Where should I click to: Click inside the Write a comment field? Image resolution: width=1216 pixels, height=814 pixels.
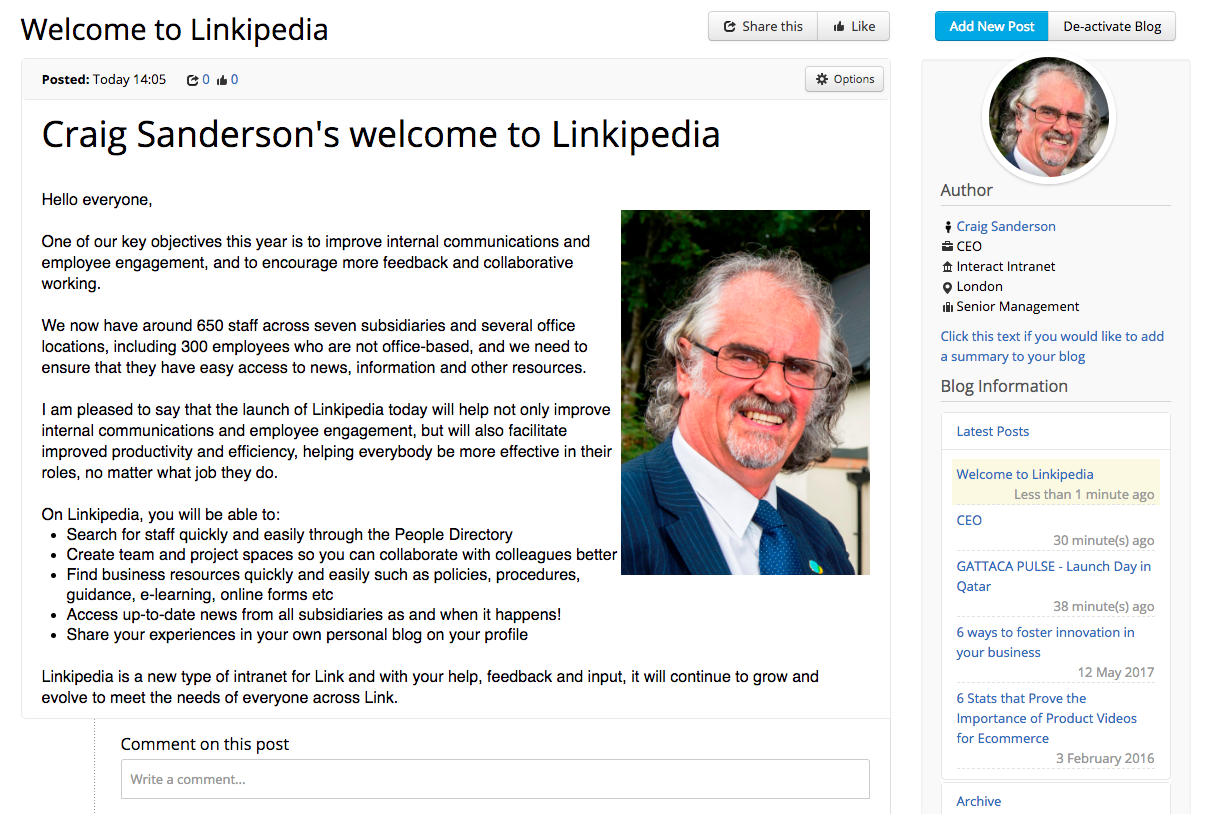click(x=495, y=779)
